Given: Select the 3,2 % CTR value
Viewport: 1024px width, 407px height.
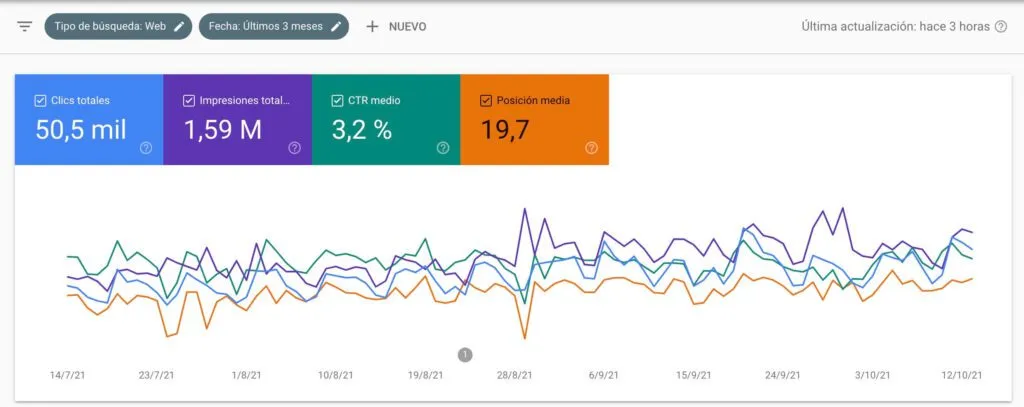Looking at the screenshot, I should click(362, 130).
